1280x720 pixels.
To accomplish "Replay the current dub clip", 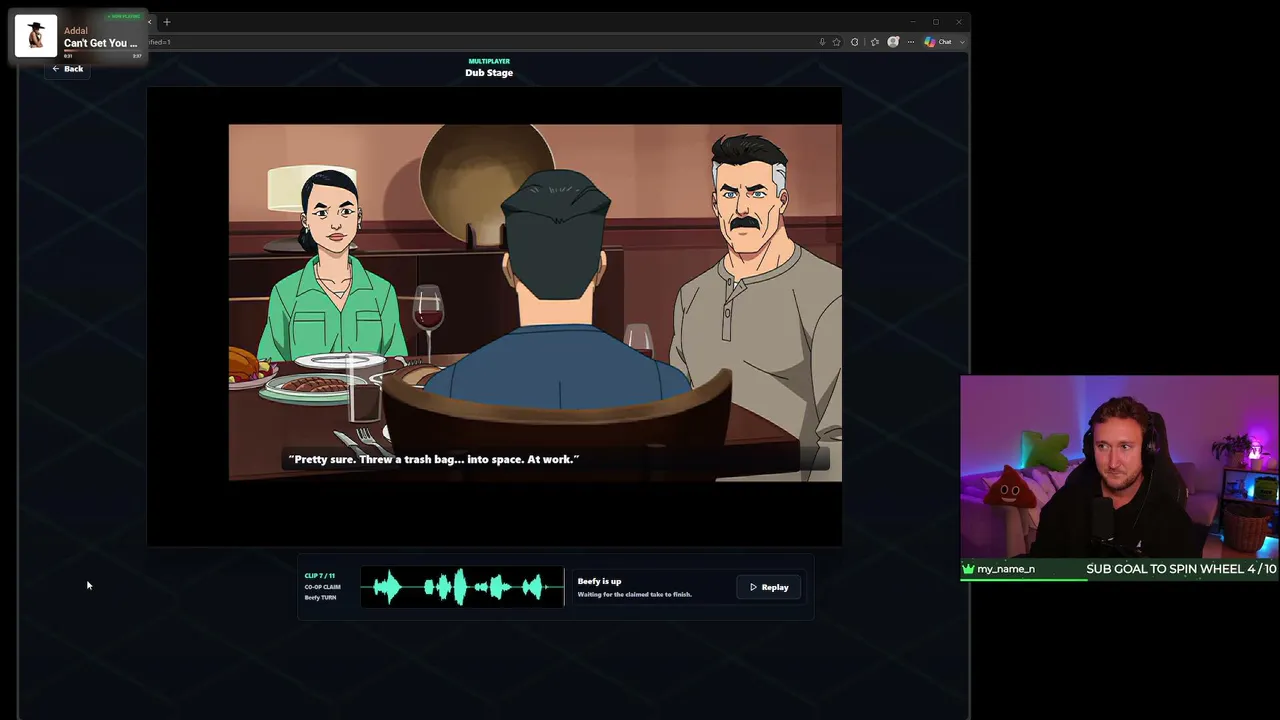I will (x=769, y=587).
